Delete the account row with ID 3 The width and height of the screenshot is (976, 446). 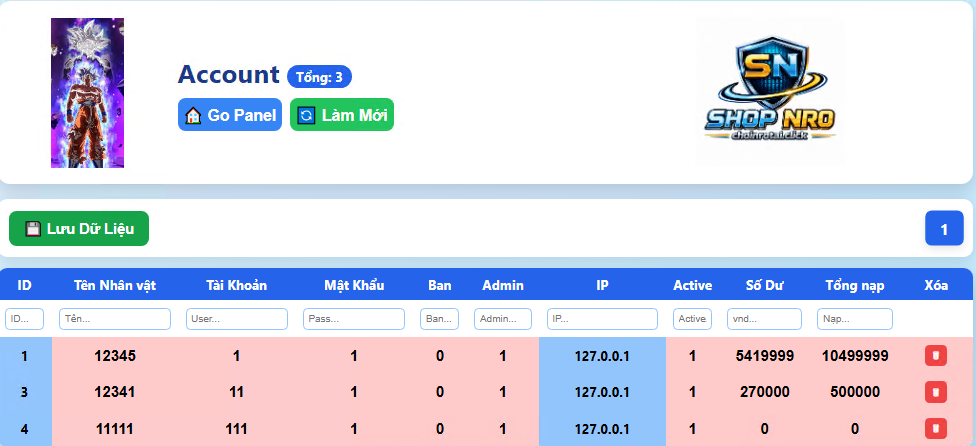936,392
